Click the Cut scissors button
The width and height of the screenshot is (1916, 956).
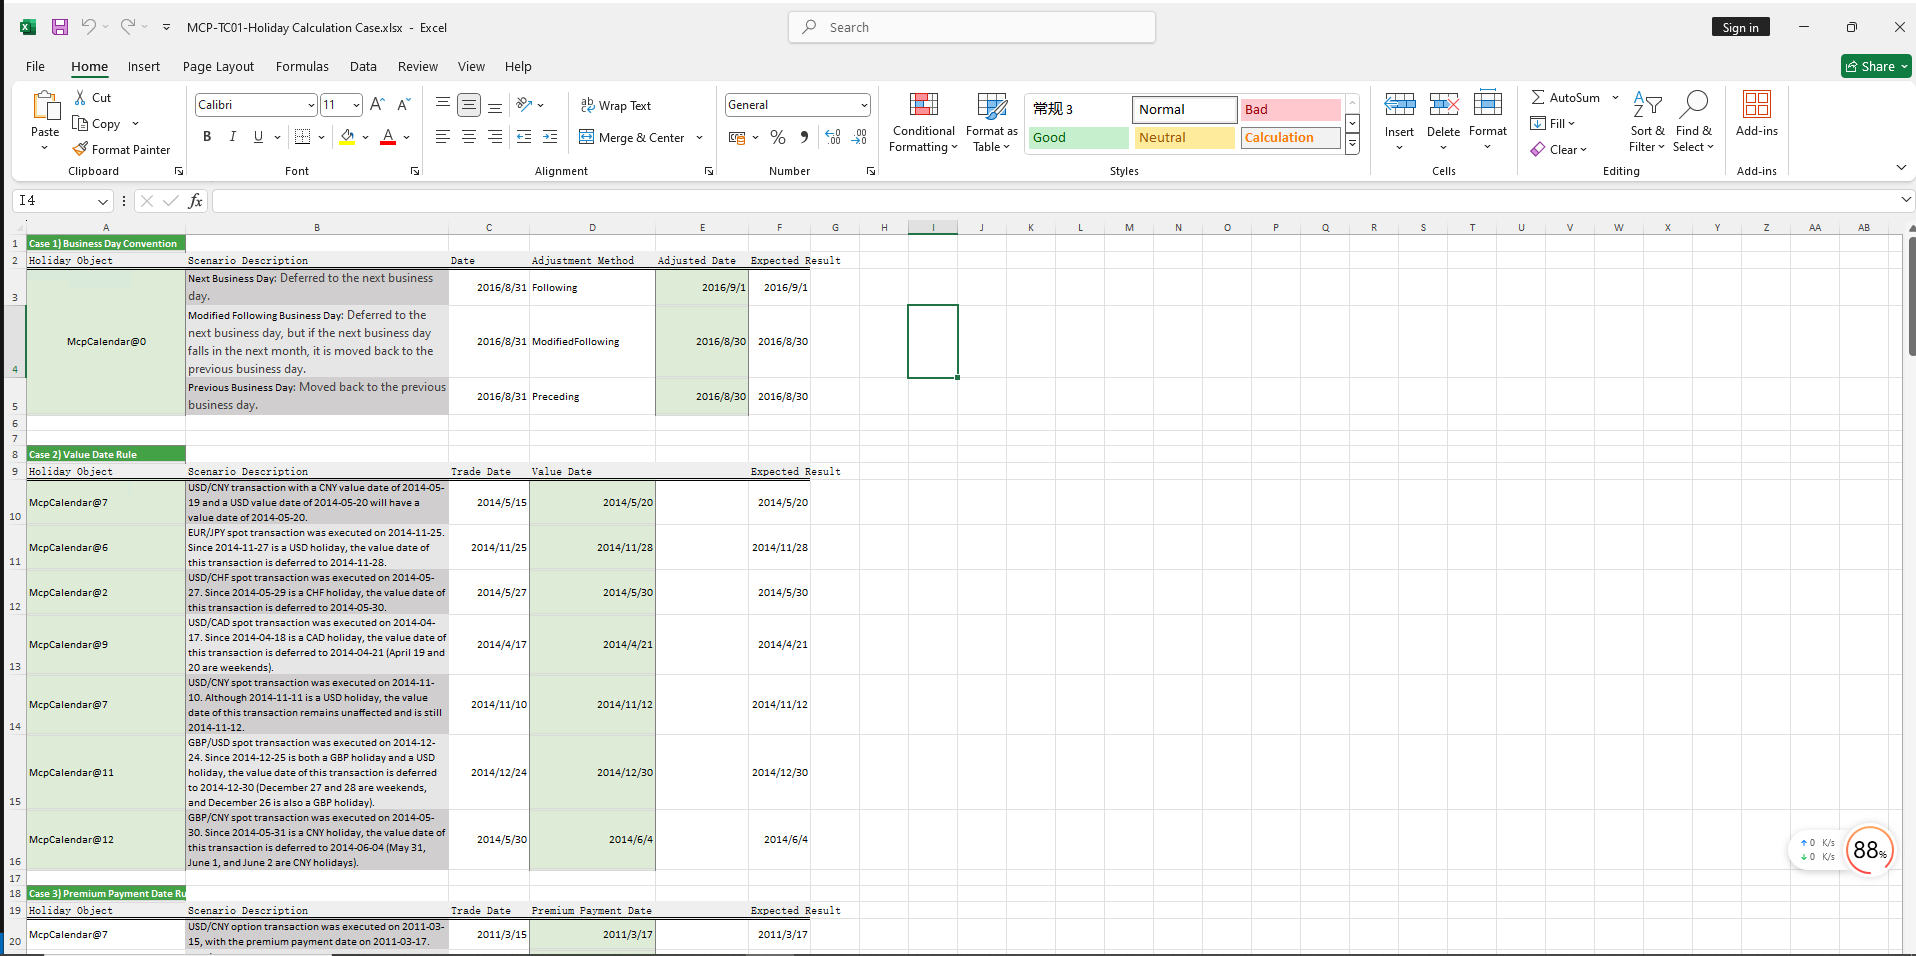(92, 97)
